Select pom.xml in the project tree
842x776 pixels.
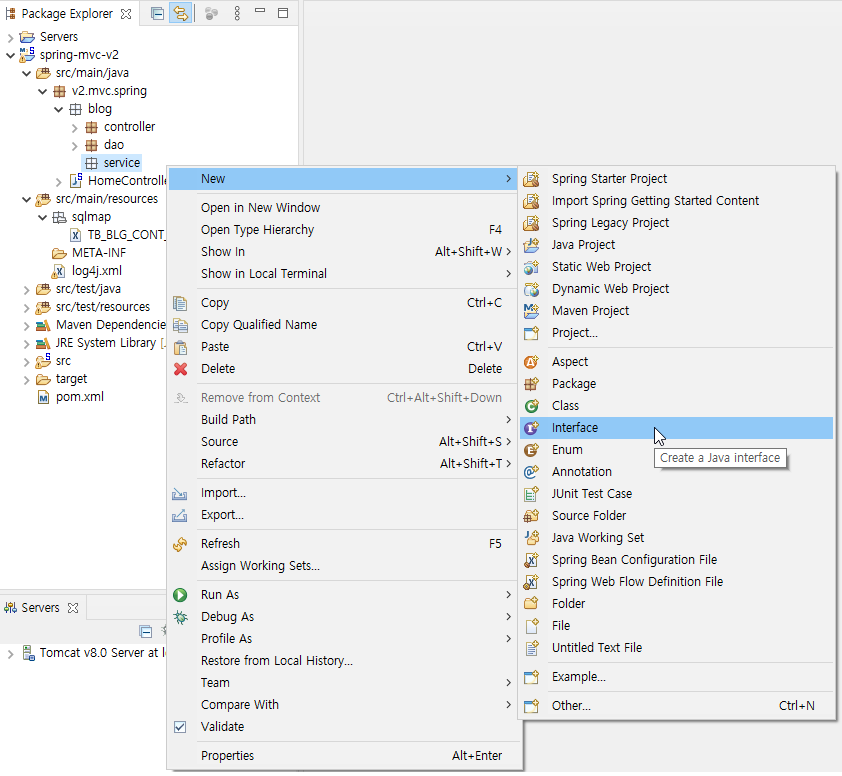[x=79, y=397]
